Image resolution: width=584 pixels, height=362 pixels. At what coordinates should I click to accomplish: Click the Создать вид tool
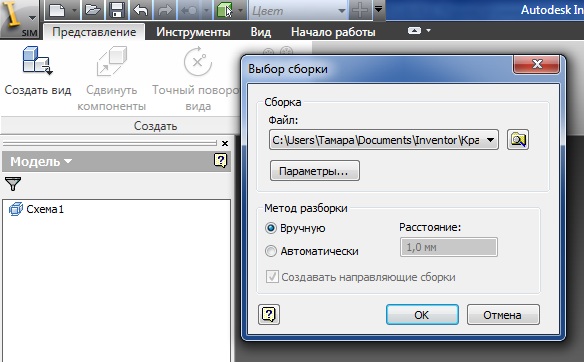[38, 71]
